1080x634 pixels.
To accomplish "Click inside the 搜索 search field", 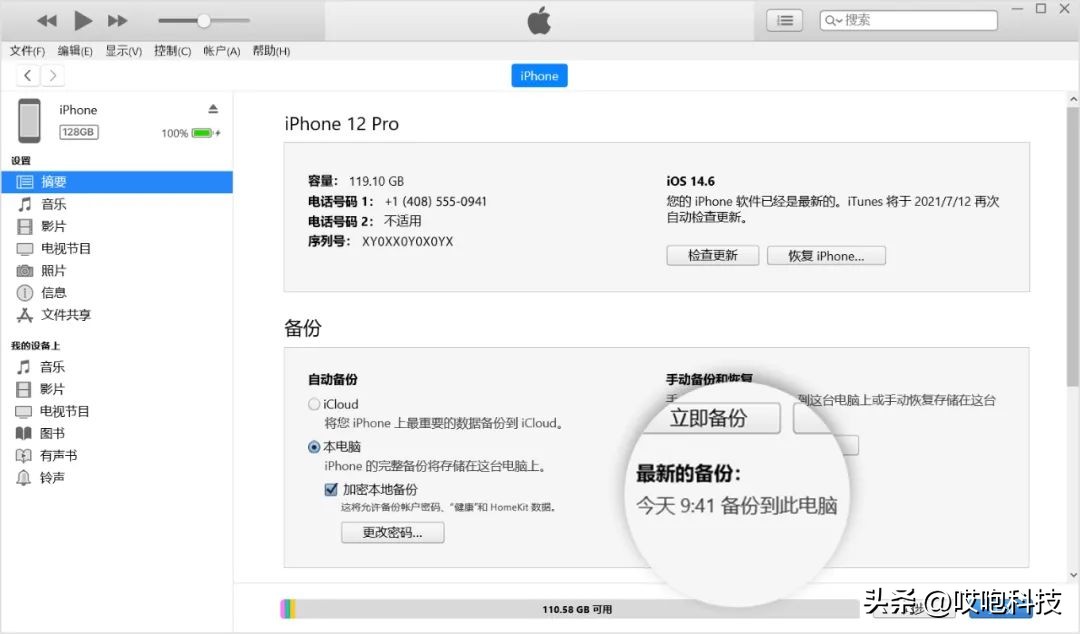I will click(x=910, y=19).
